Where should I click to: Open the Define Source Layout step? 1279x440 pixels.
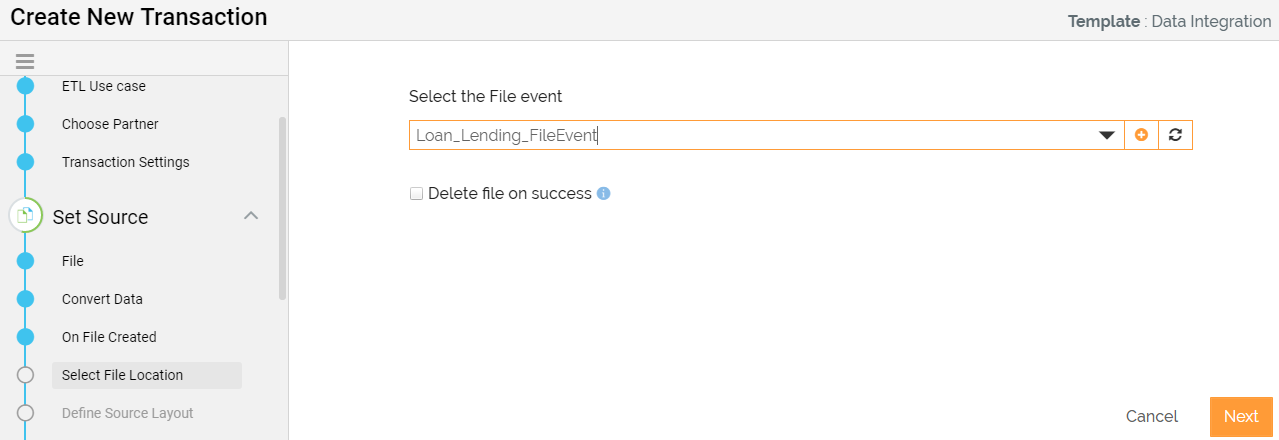(128, 413)
